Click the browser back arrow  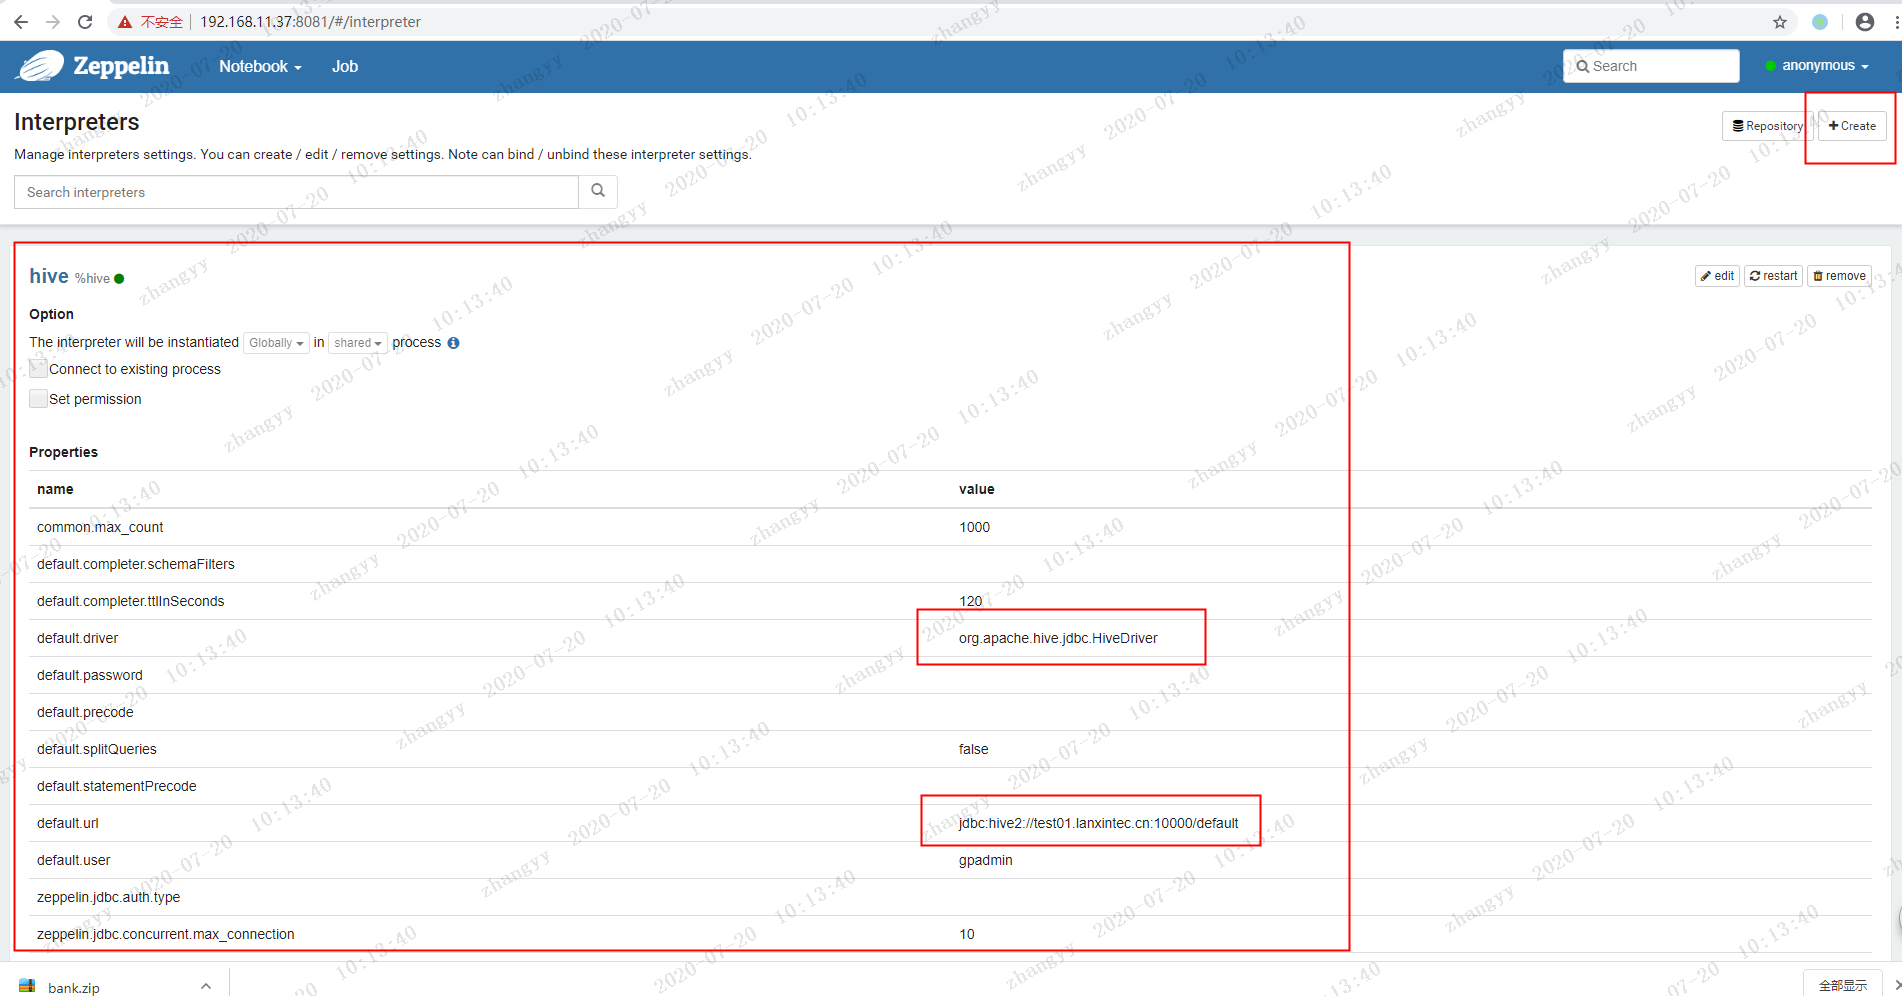[x=21, y=22]
